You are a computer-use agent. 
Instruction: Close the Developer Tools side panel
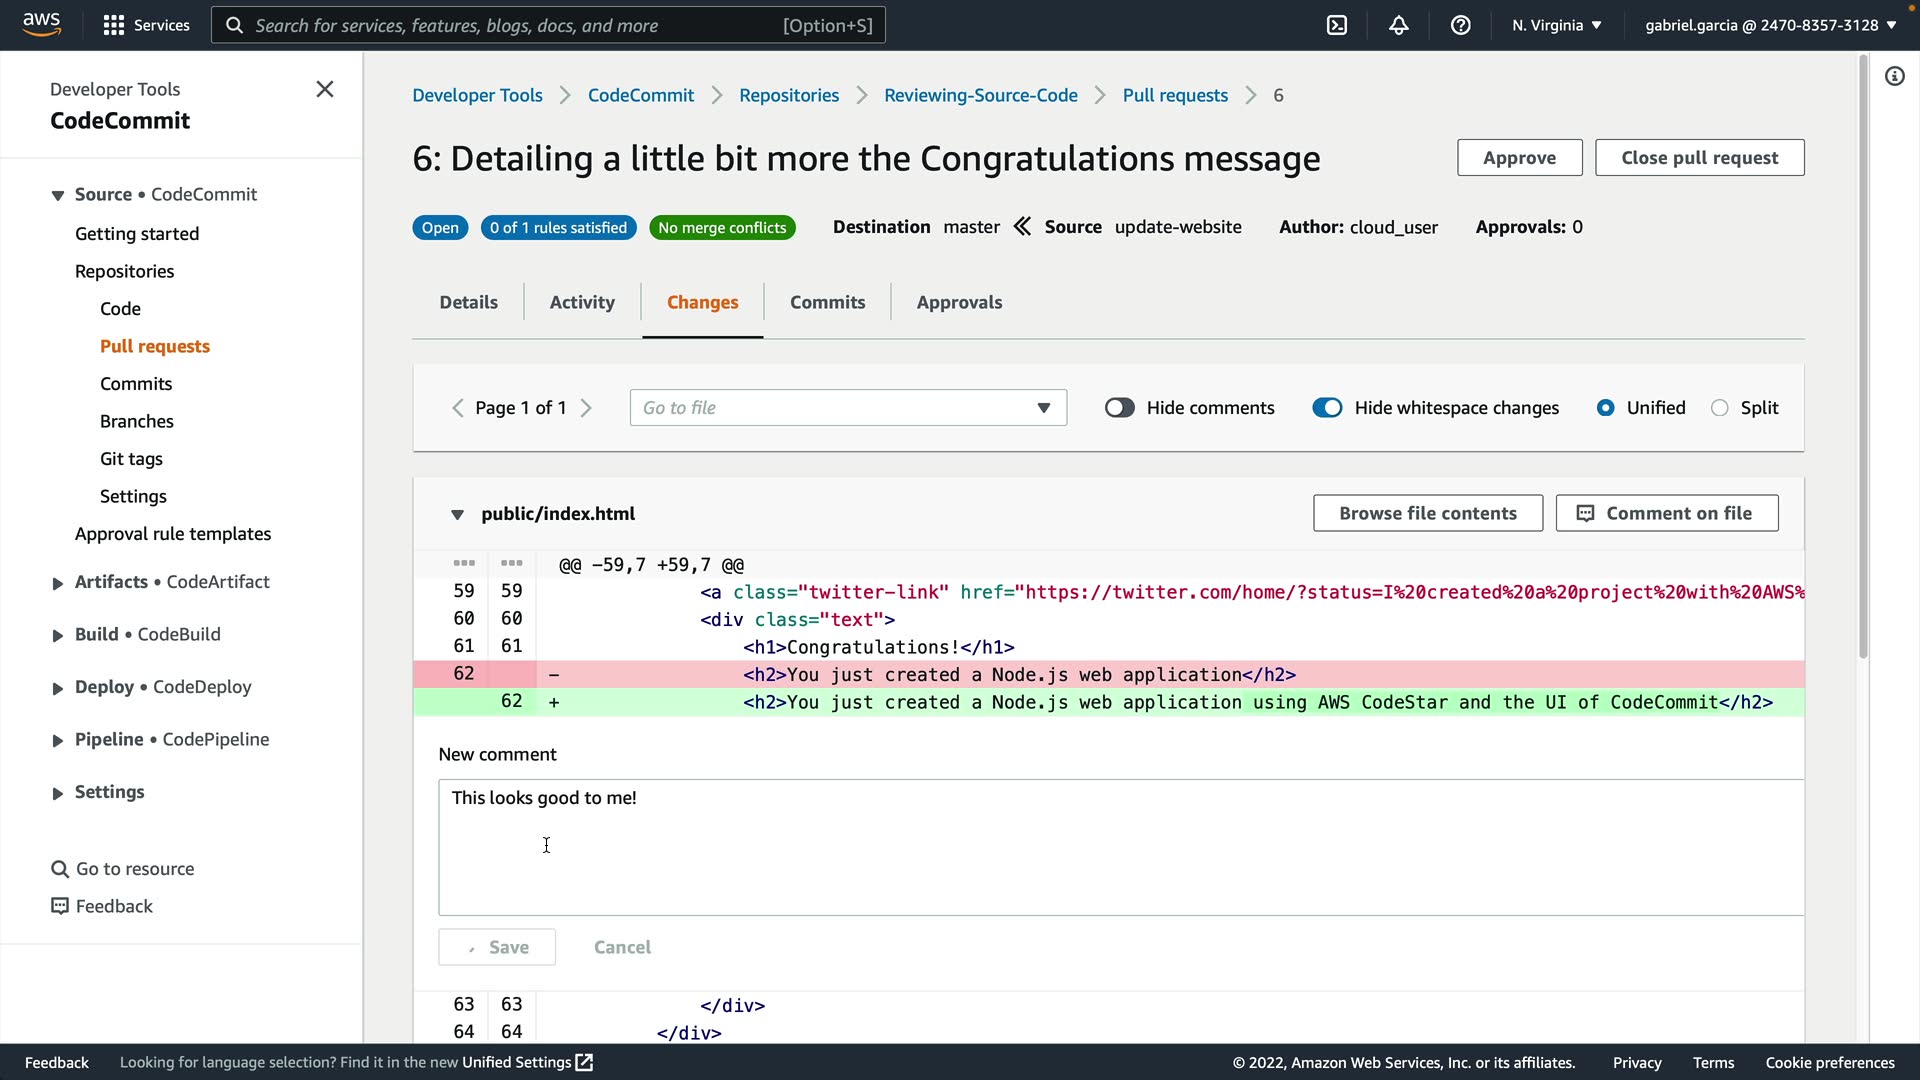[x=325, y=89]
